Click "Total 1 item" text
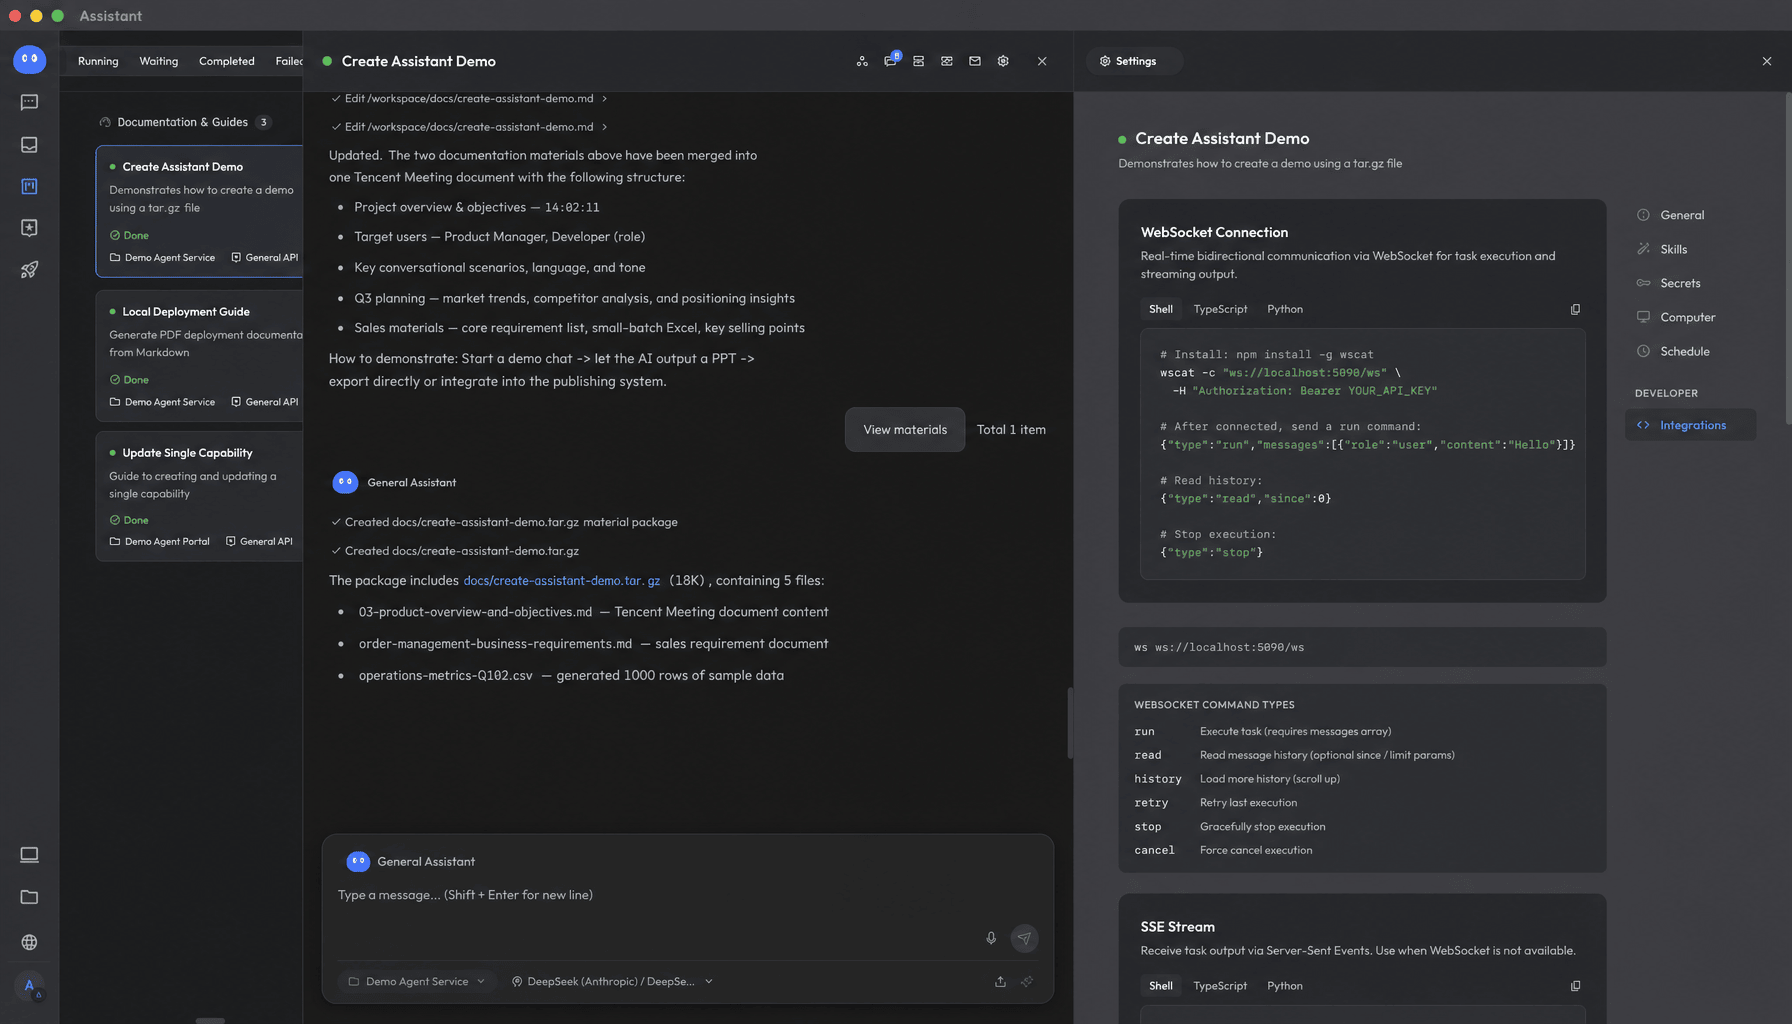Viewport: 1792px width, 1024px height. tap(1011, 430)
